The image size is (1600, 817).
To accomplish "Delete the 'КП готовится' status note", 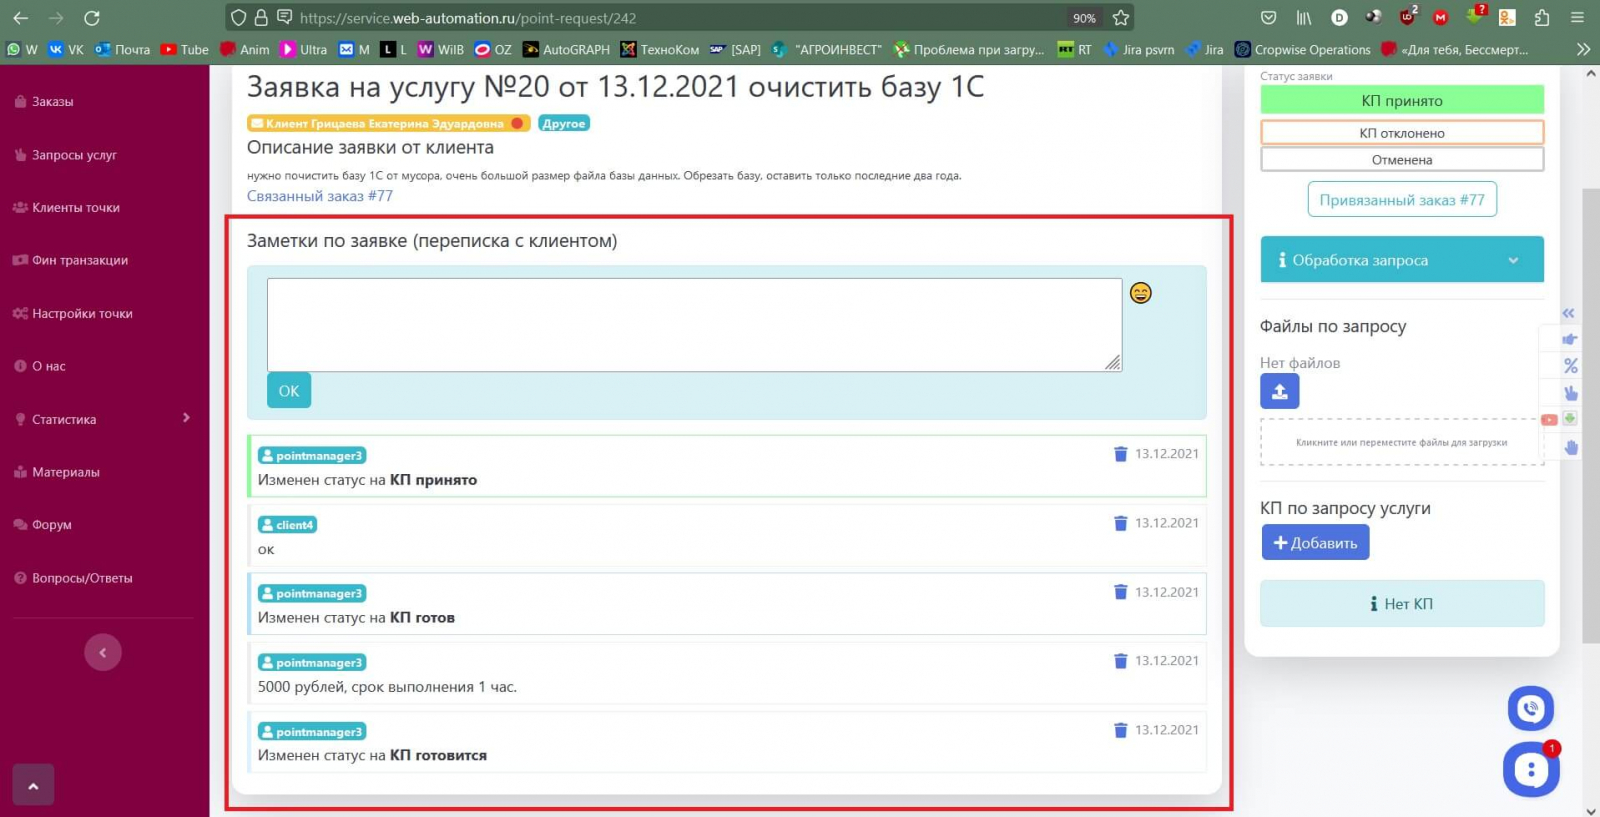I will point(1121,730).
